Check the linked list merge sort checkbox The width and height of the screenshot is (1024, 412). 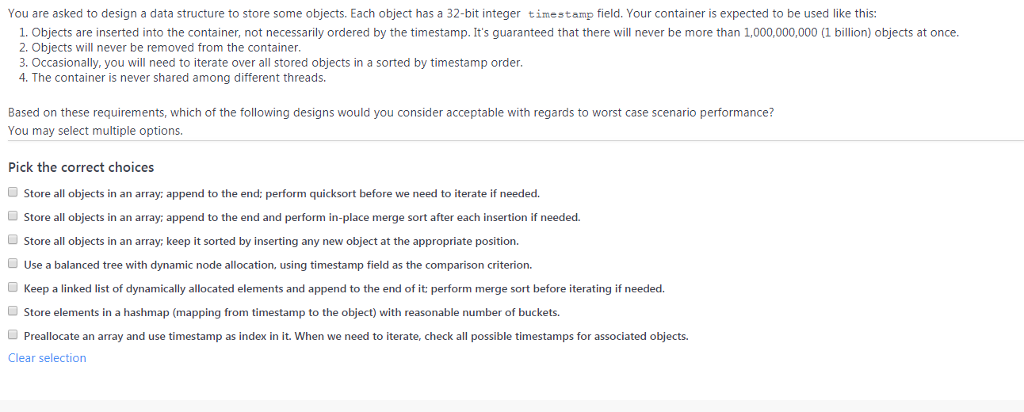pyautogui.click(x=12, y=288)
